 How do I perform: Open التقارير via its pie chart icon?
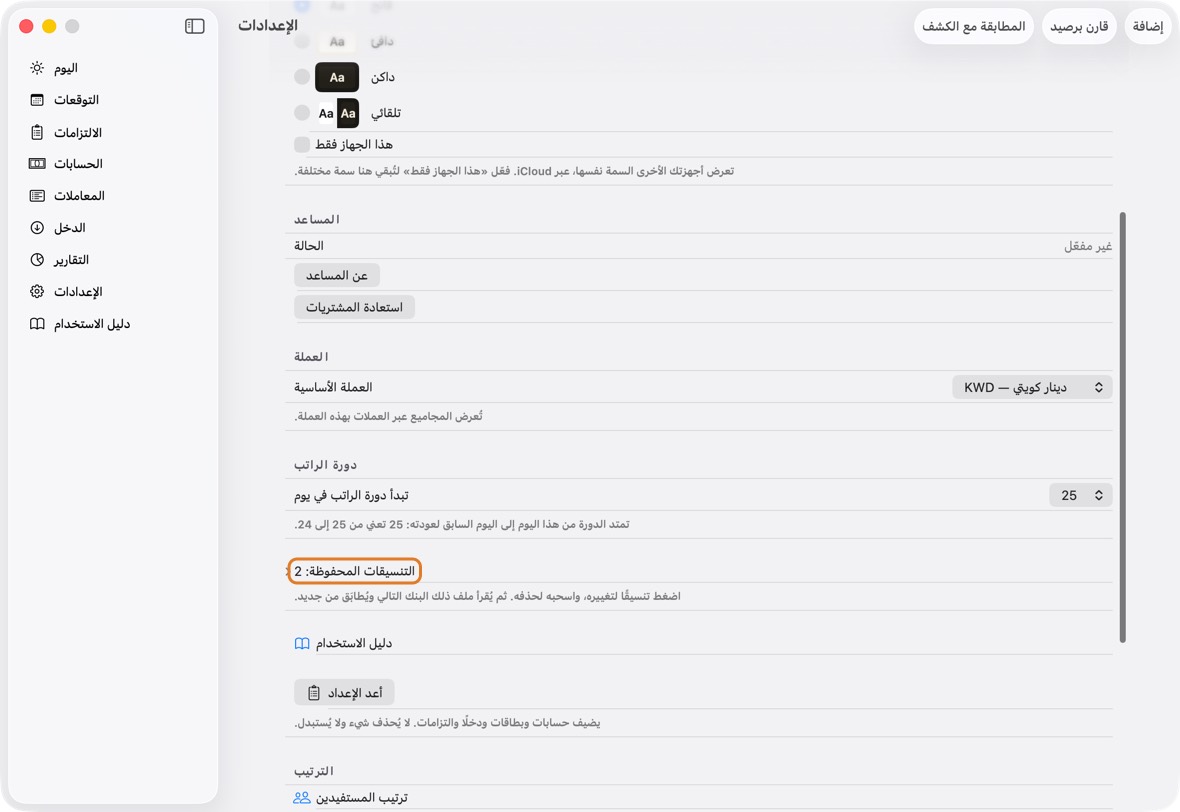37,260
